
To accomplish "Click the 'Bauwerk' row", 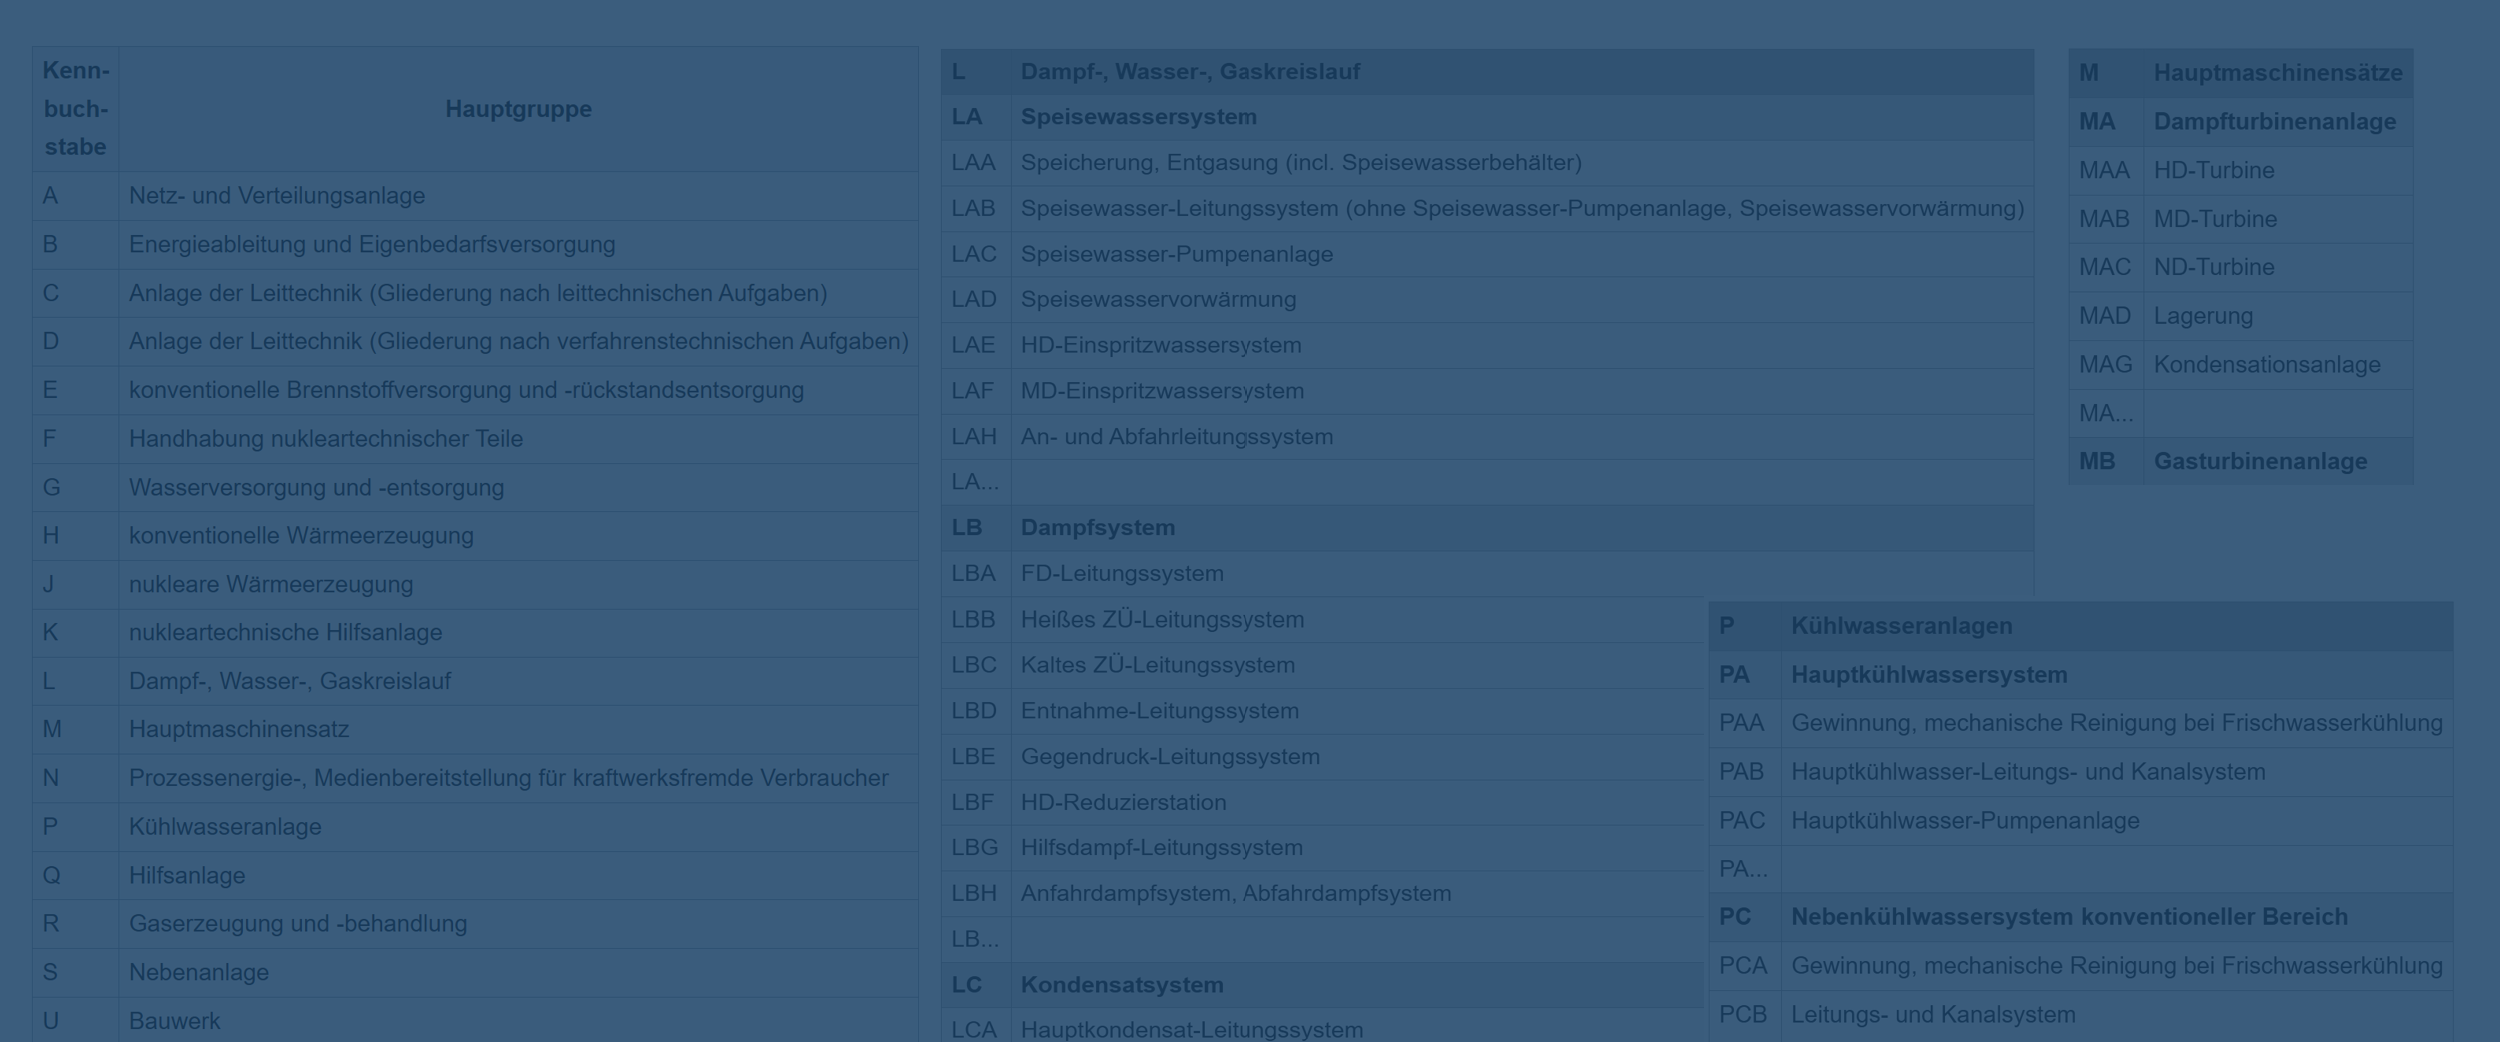I will 175,1021.
